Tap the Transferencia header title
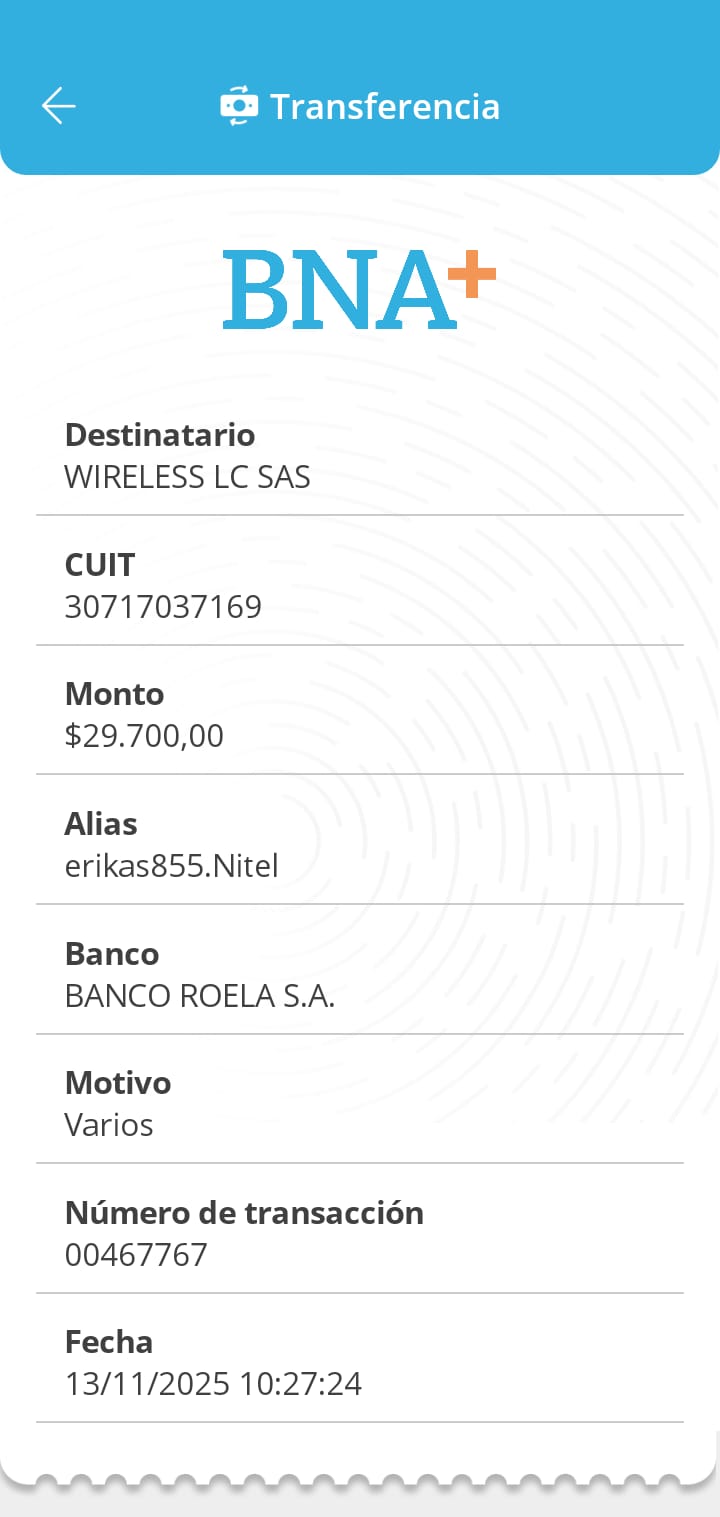The height and width of the screenshot is (1517, 720). tap(385, 106)
